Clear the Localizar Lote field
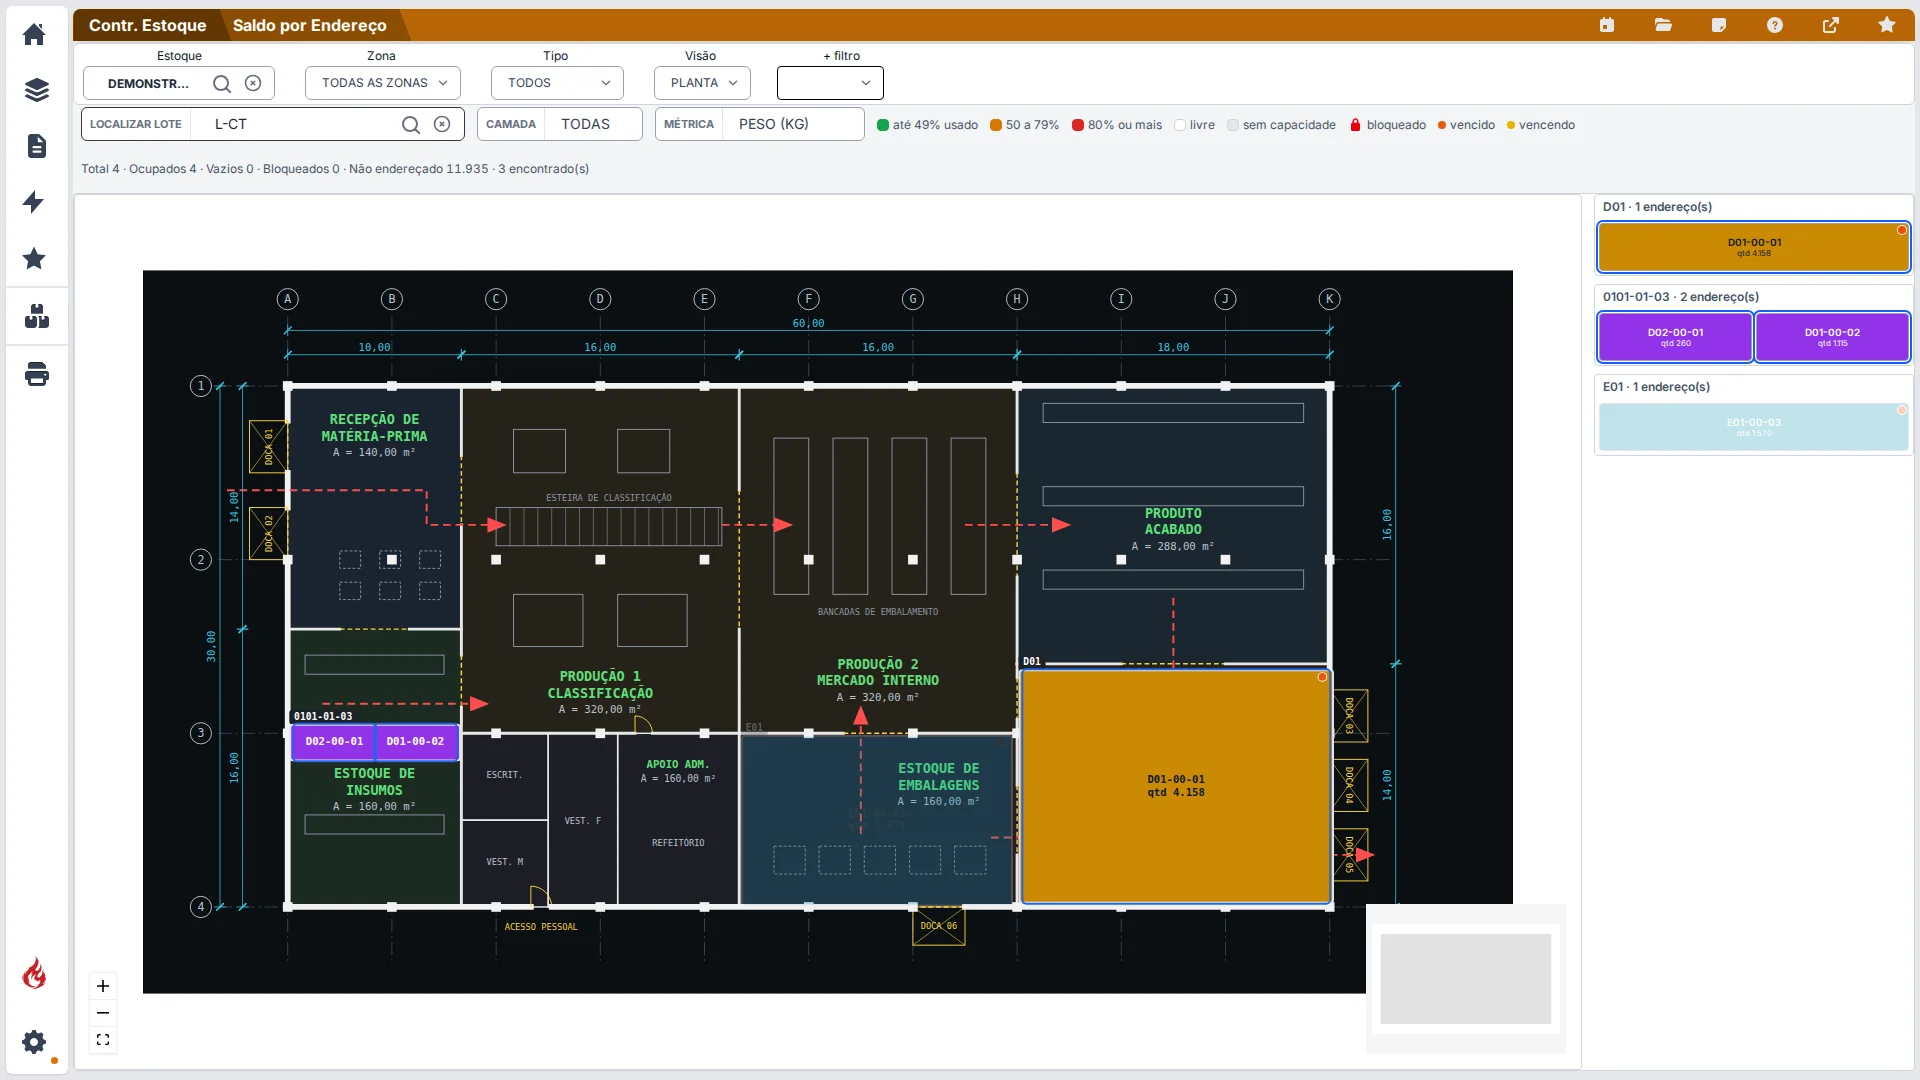 pyautogui.click(x=442, y=124)
